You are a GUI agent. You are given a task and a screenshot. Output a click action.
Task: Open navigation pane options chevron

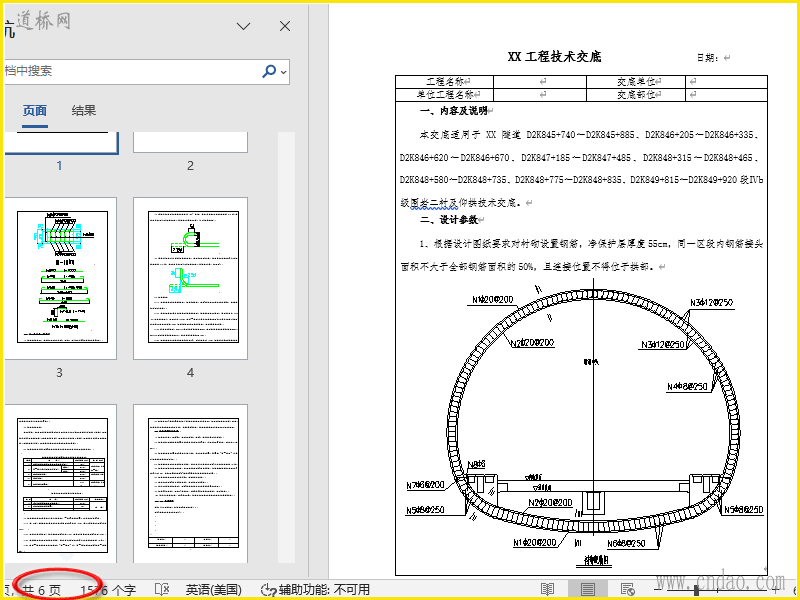[x=244, y=26]
